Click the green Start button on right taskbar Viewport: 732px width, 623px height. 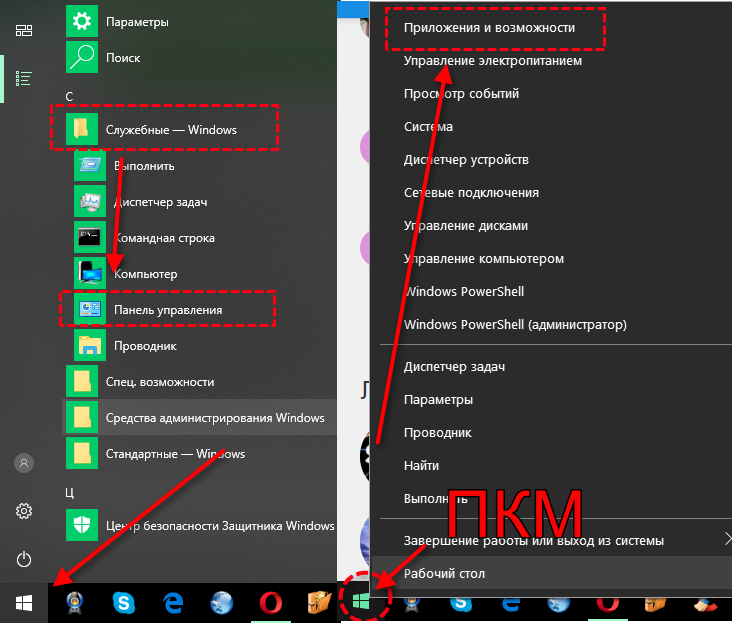coord(361,601)
